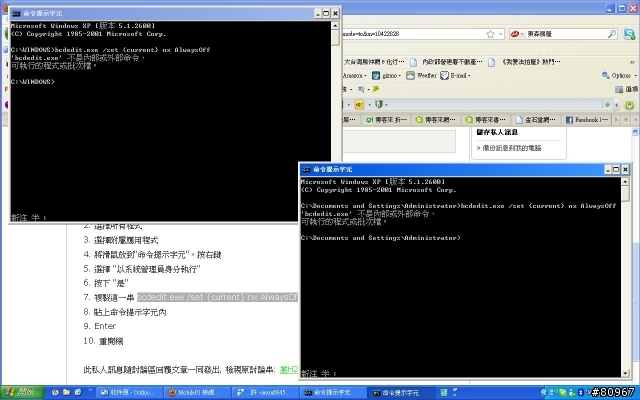Switch to the Facebook browser tab
Viewport: 640px width, 400px height.
coord(587,120)
